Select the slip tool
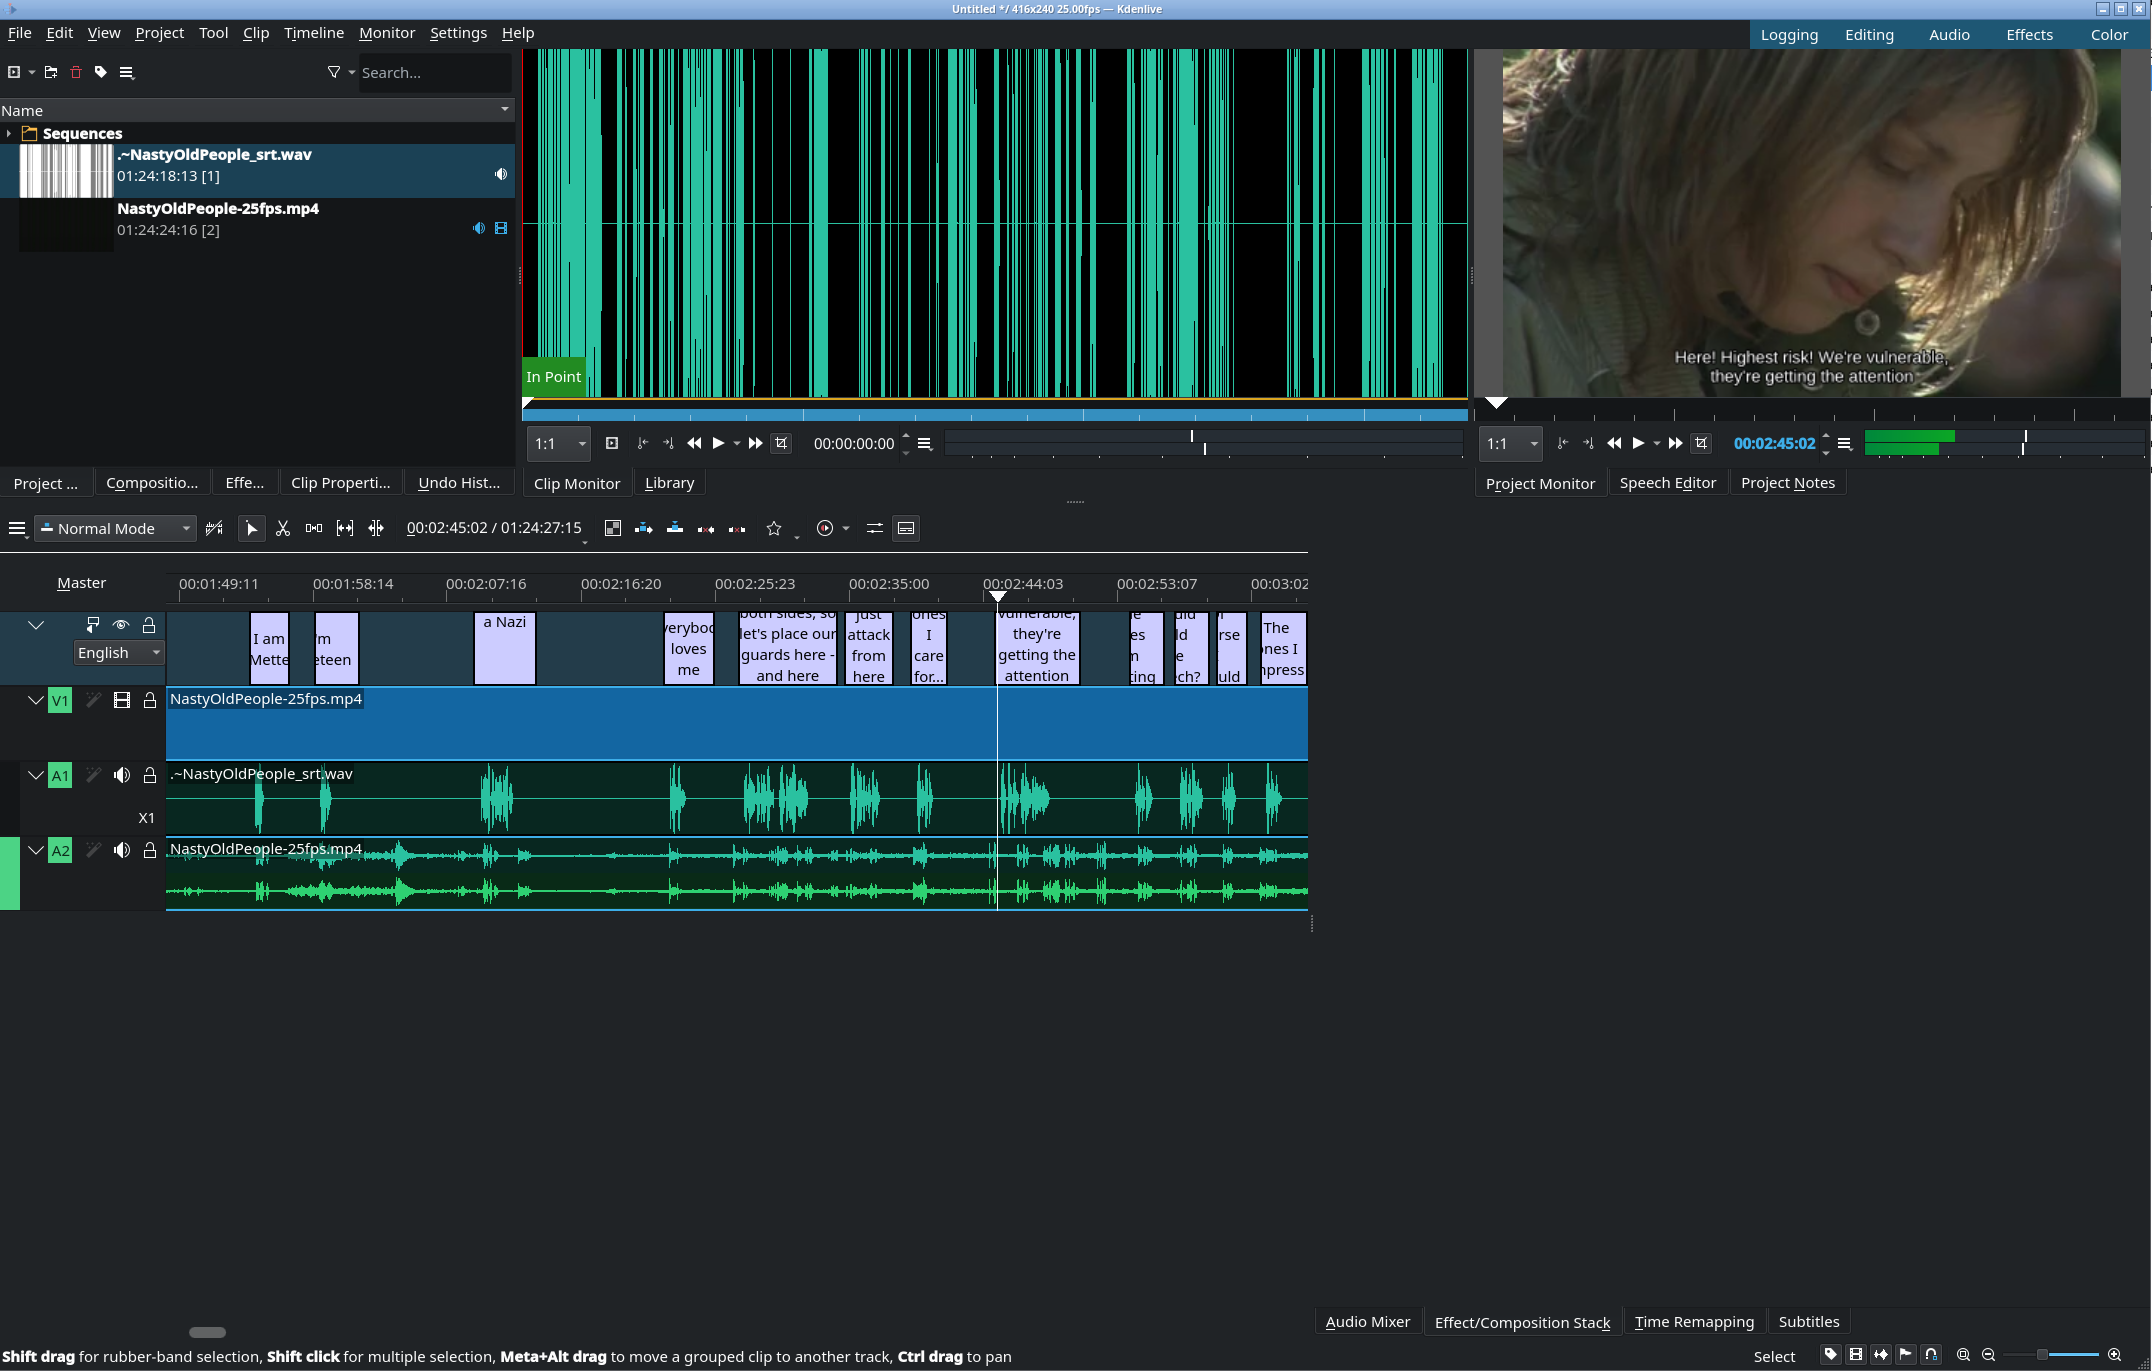 (x=345, y=528)
